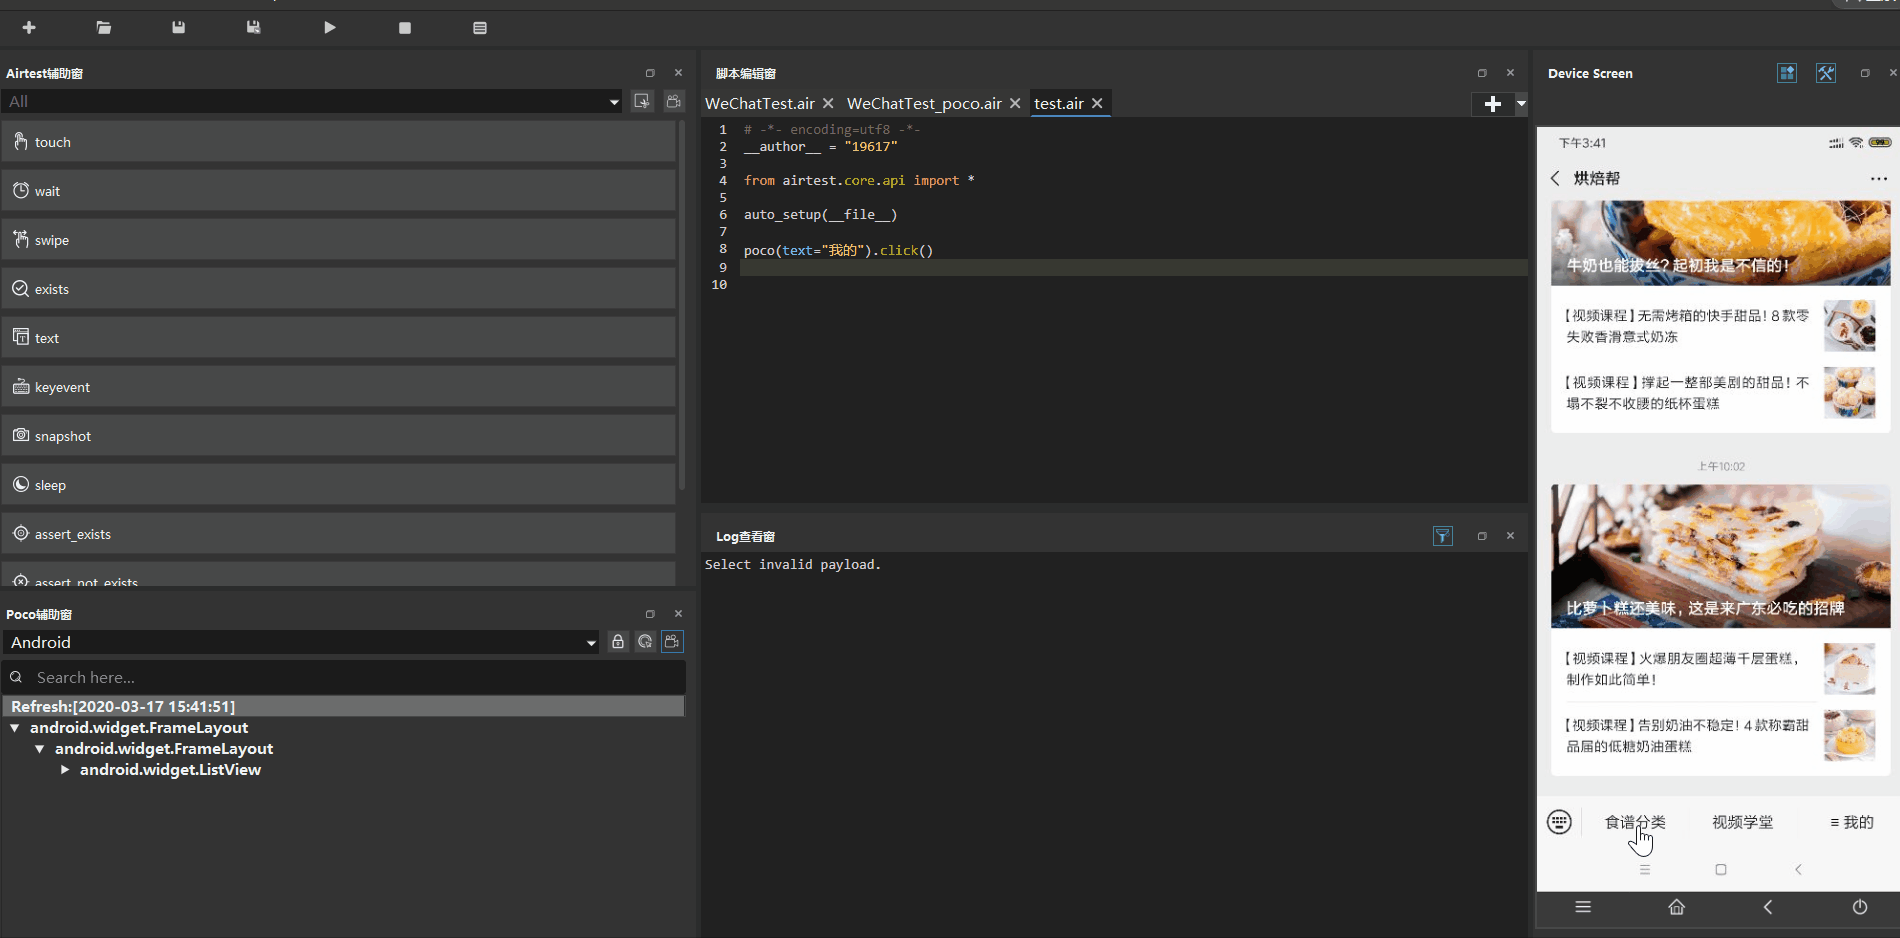Select the assert_exists command
The height and width of the screenshot is (938, 1900).
tap(338, 534)
